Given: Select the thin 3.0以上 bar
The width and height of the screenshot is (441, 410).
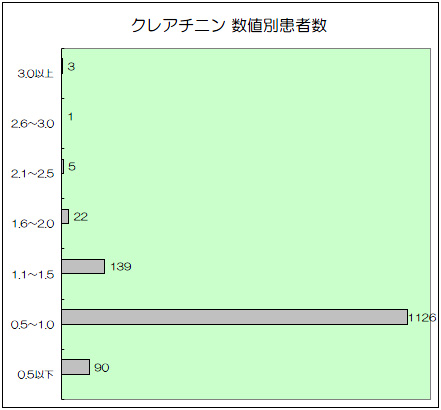Looking at the screenshot, I should coord(62,66).
